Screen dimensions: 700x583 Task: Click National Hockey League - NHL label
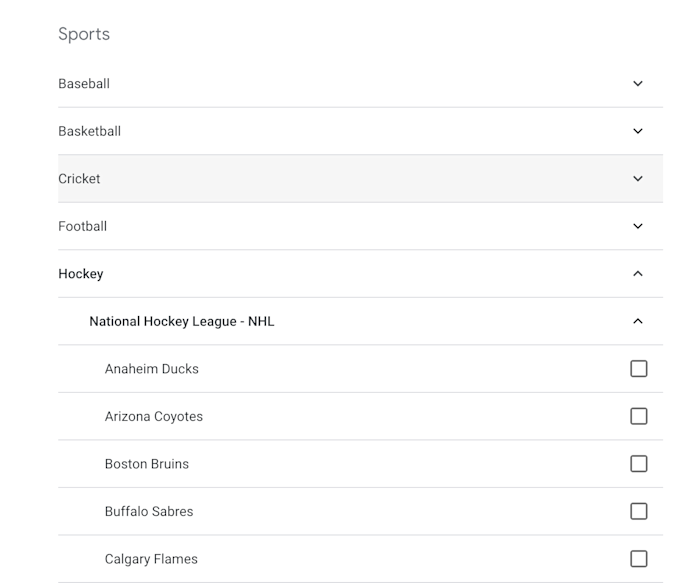(181, 321)
